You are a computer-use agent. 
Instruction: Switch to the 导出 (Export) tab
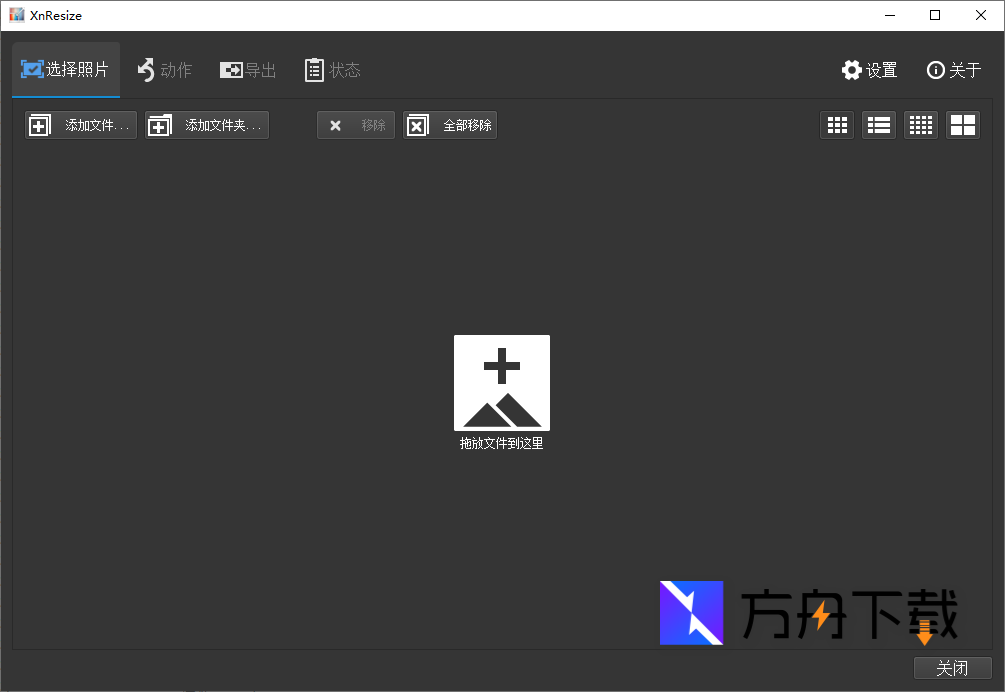[247, 70]
